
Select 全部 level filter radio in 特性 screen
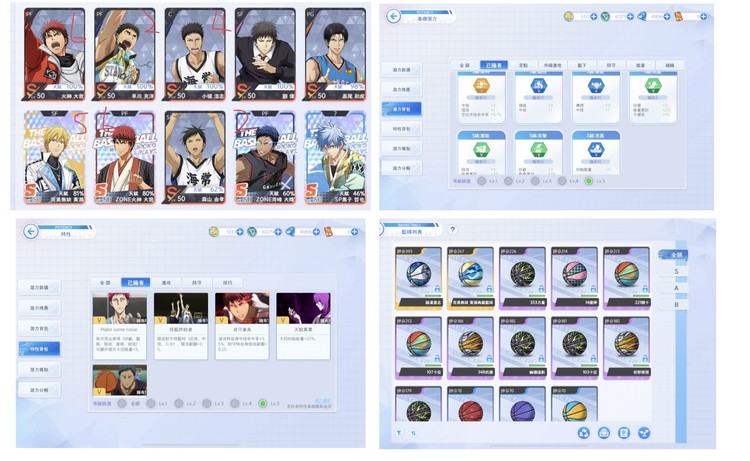[x=122, y=404]
